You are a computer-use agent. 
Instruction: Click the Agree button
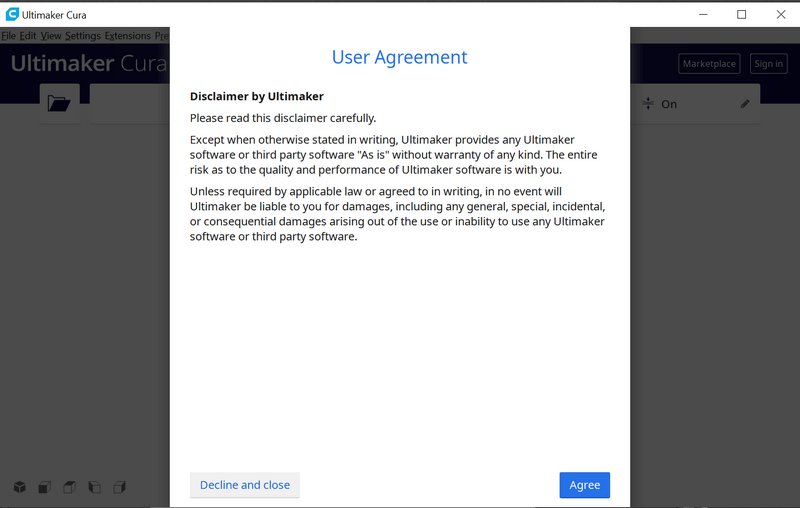(x=584, y=485)
